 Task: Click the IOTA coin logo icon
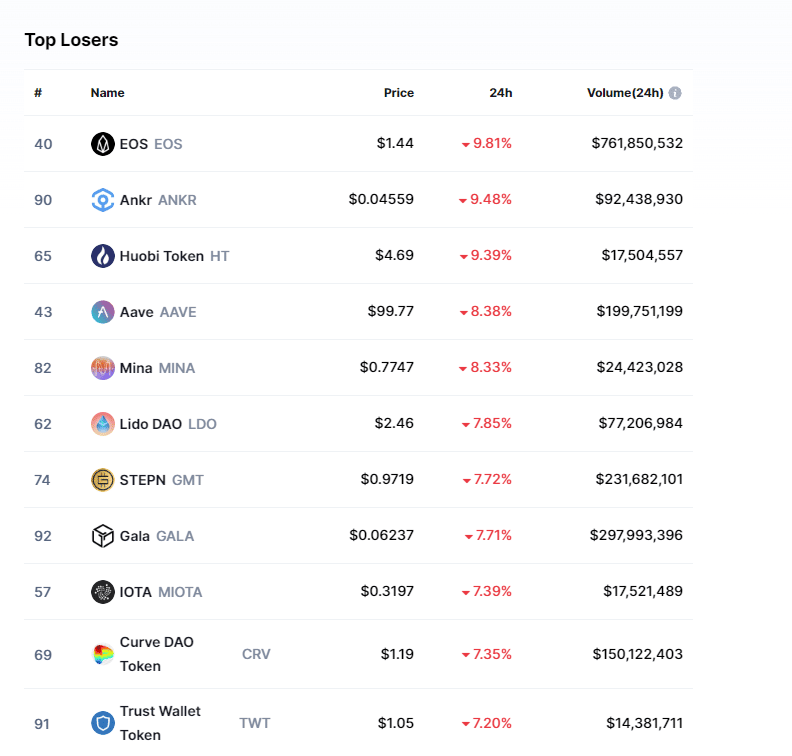pos(103,592)
